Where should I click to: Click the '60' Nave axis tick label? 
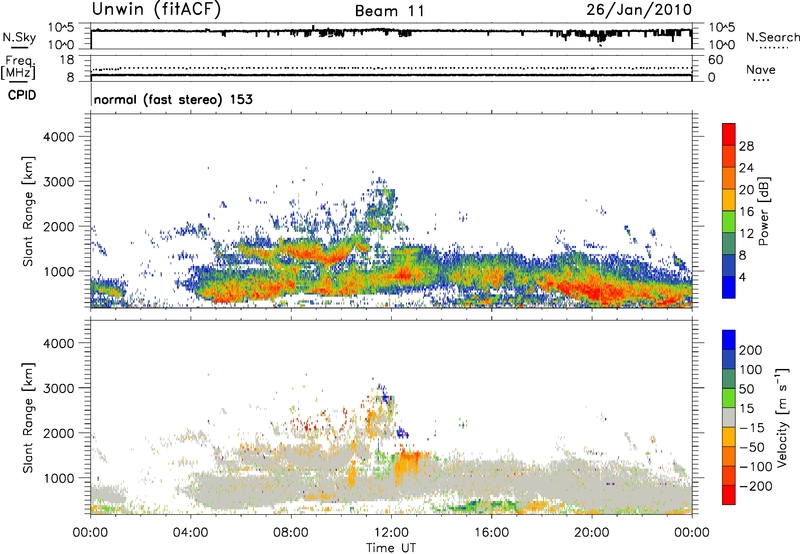[715, 60]
